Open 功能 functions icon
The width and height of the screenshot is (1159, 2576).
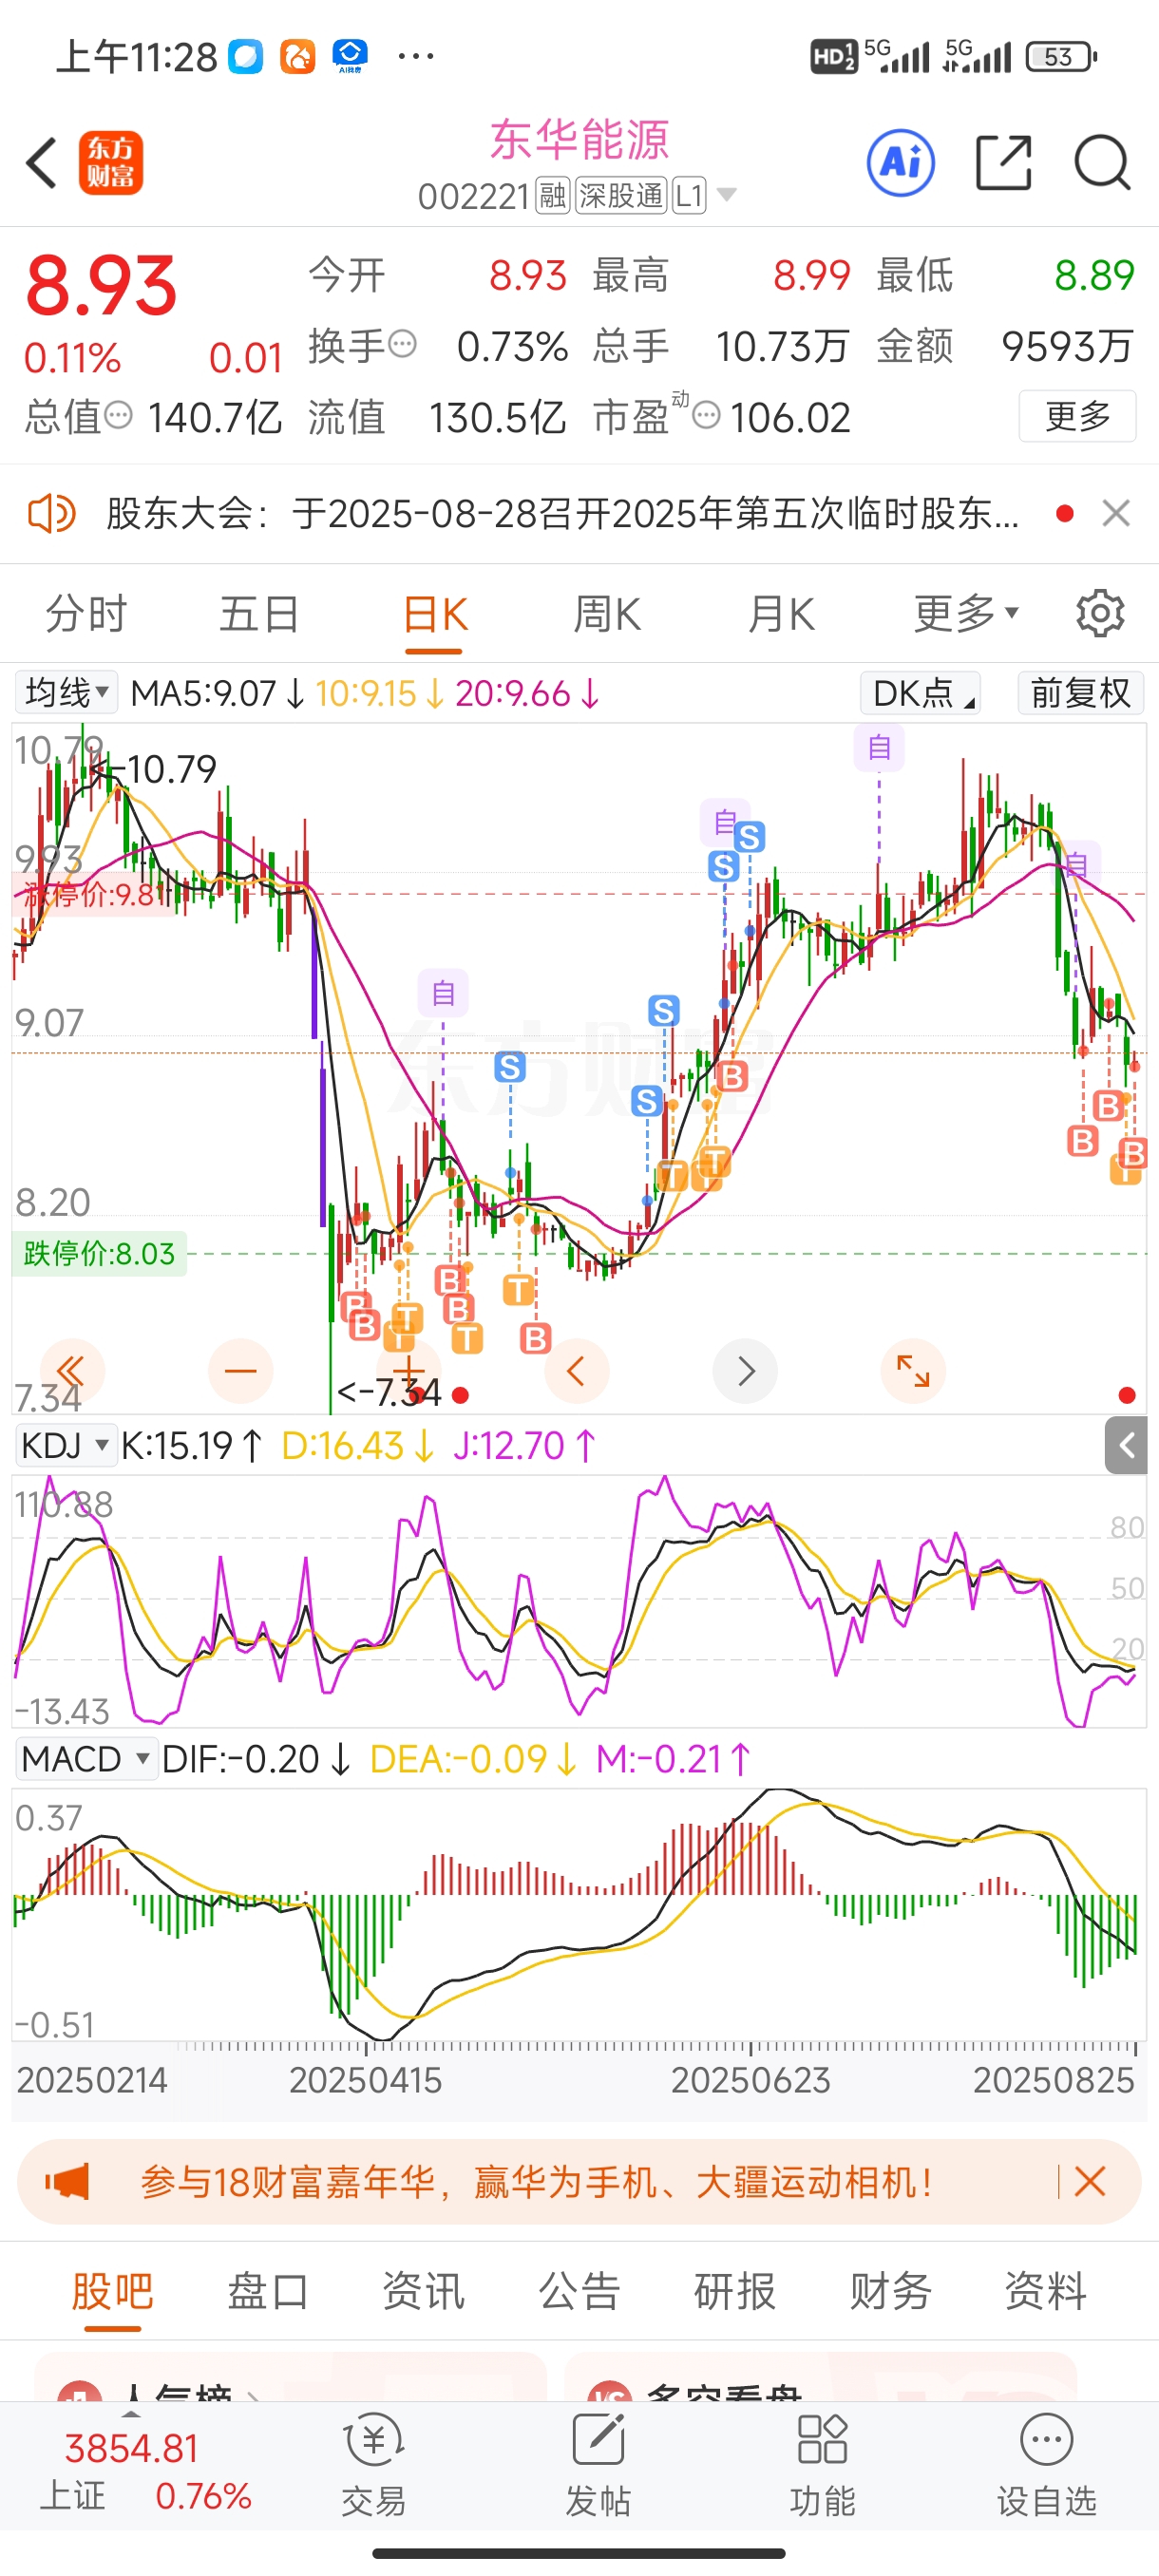point(822,2464)
